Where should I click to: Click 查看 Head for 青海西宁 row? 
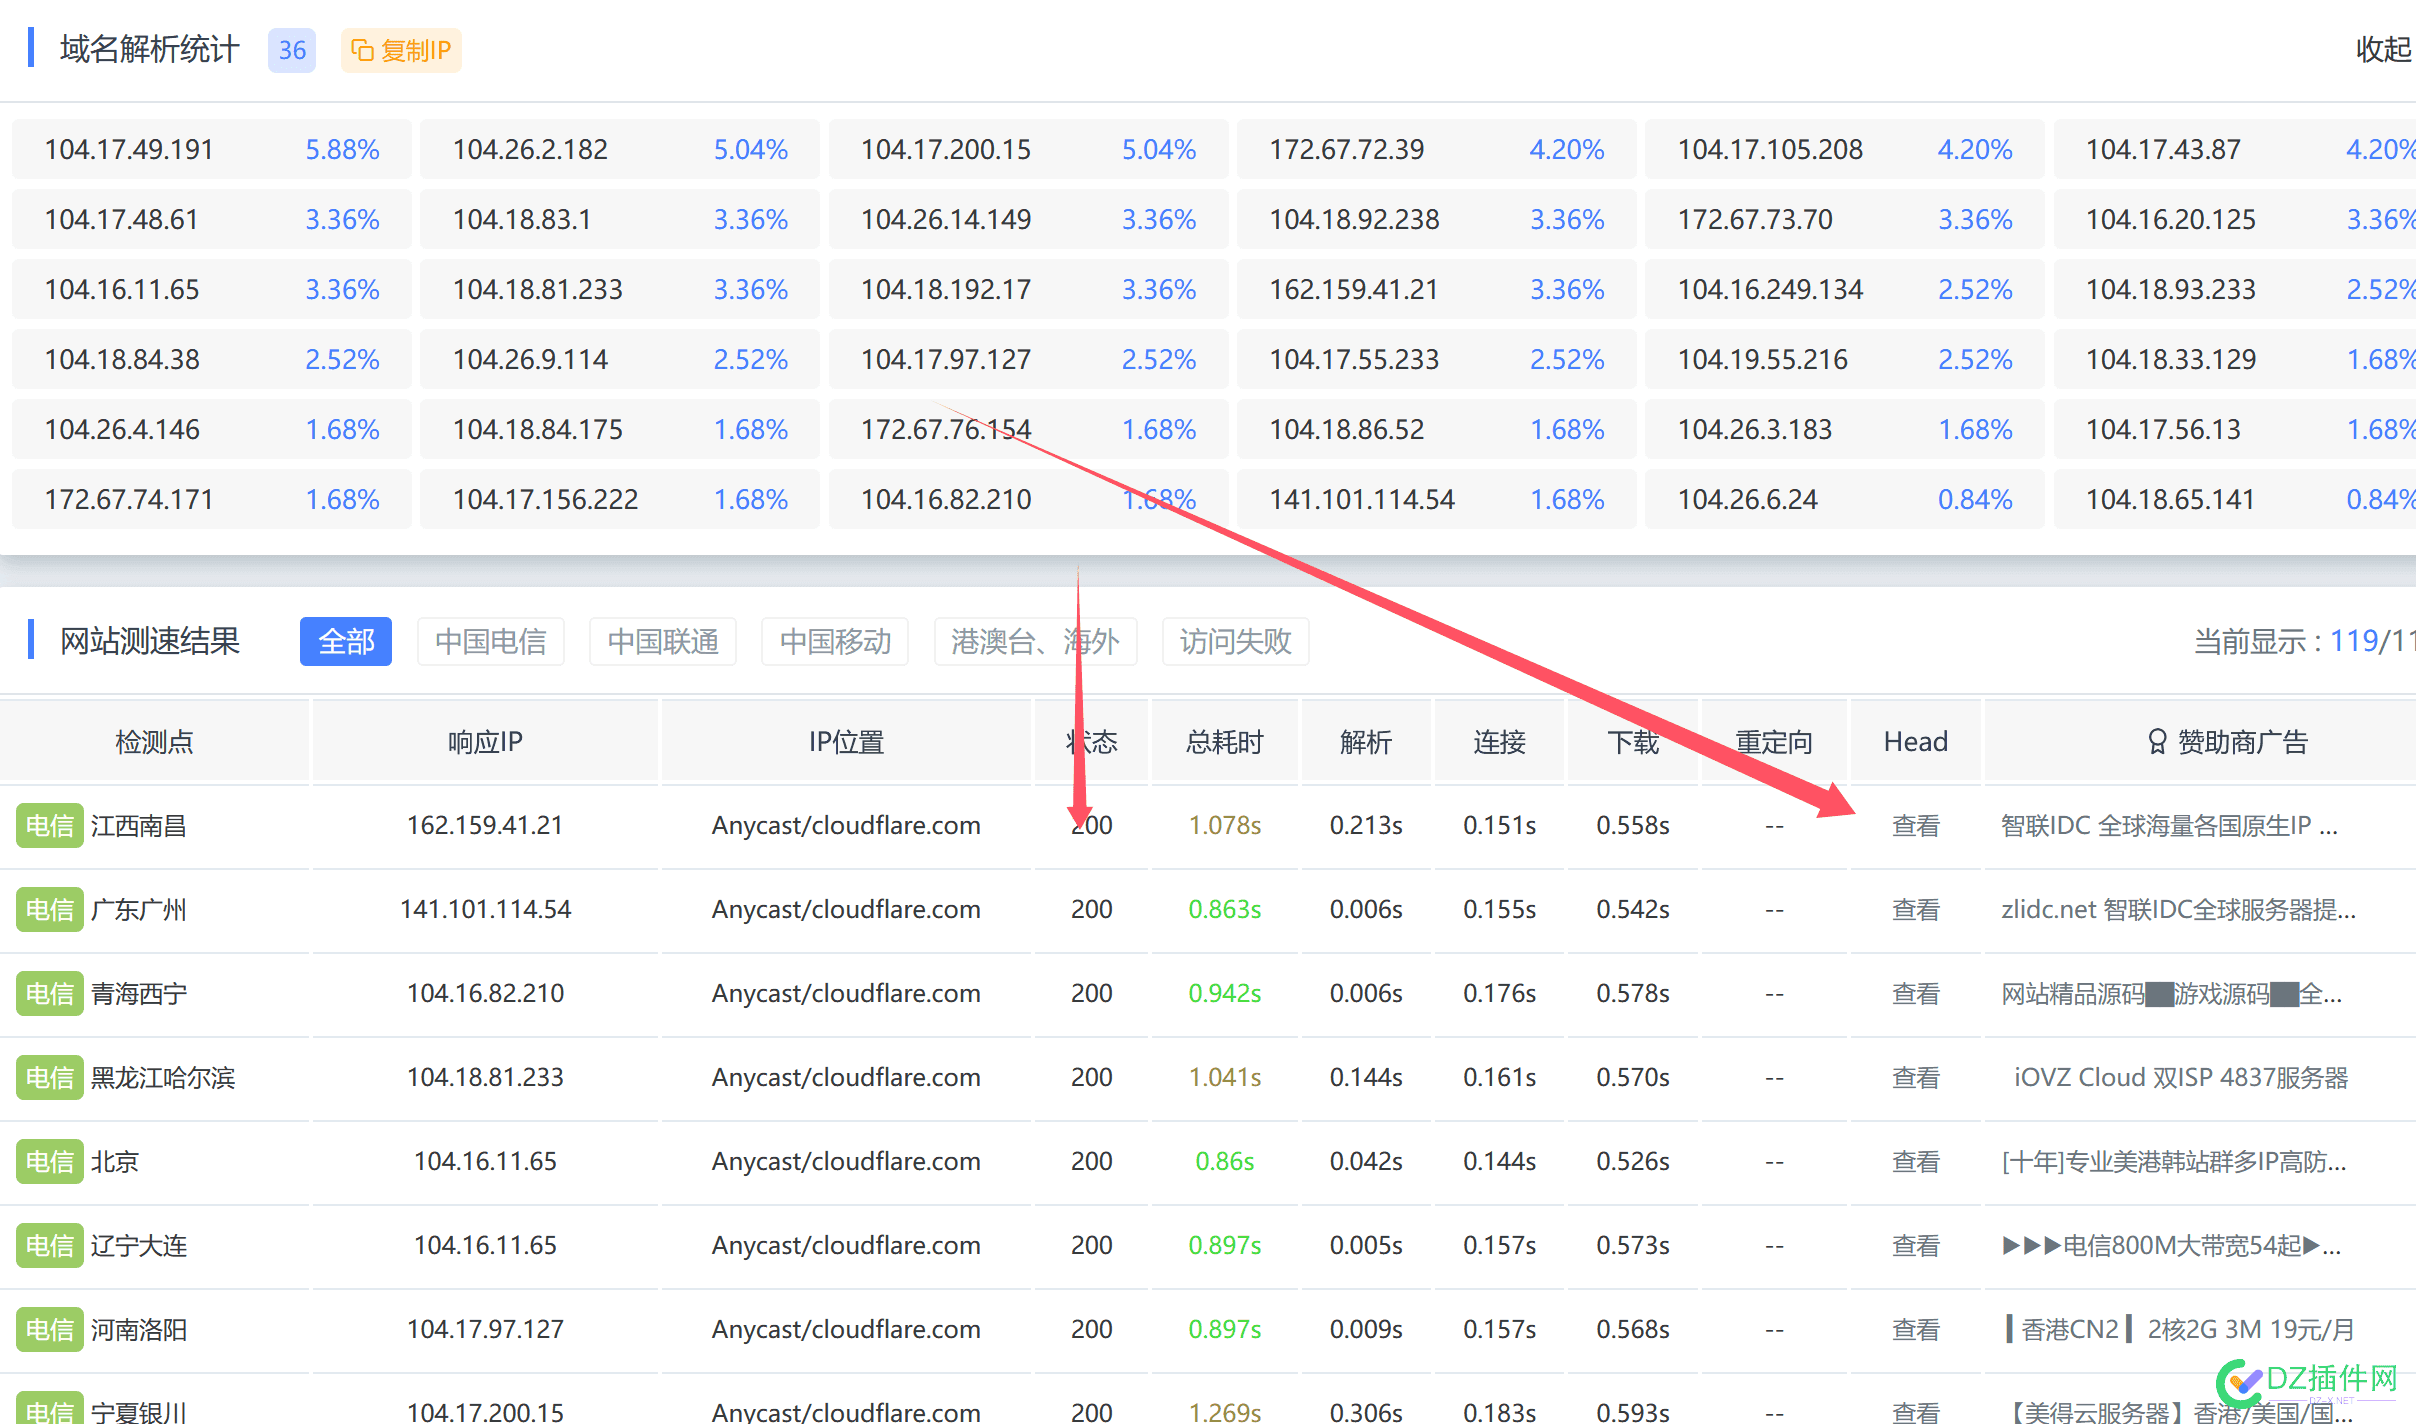click(1916, 994)
